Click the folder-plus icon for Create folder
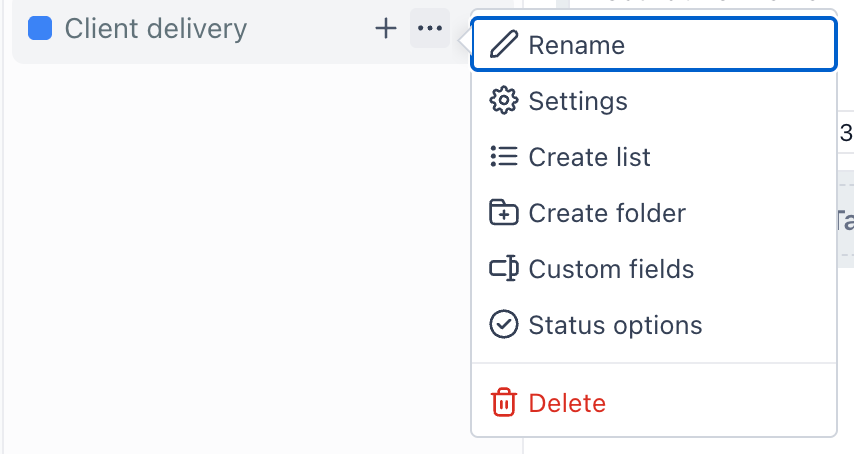 [x=504, y=213]
